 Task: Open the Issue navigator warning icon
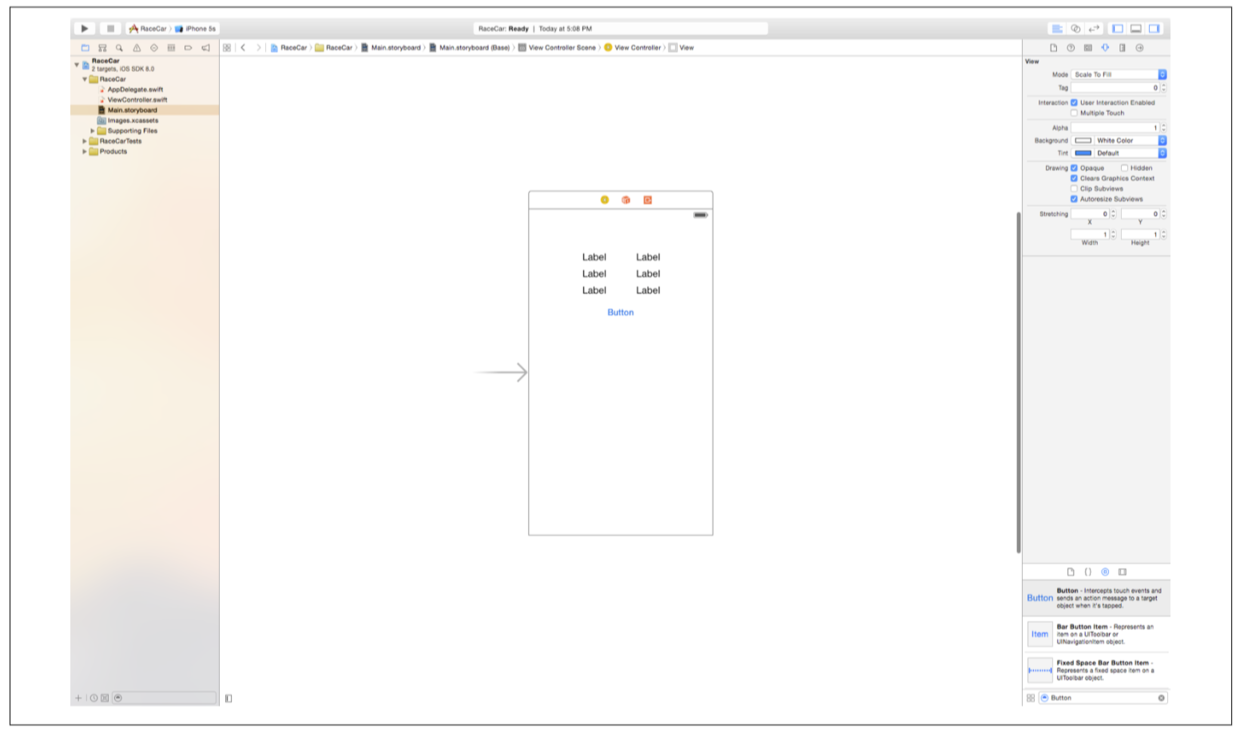pos(136,48)
